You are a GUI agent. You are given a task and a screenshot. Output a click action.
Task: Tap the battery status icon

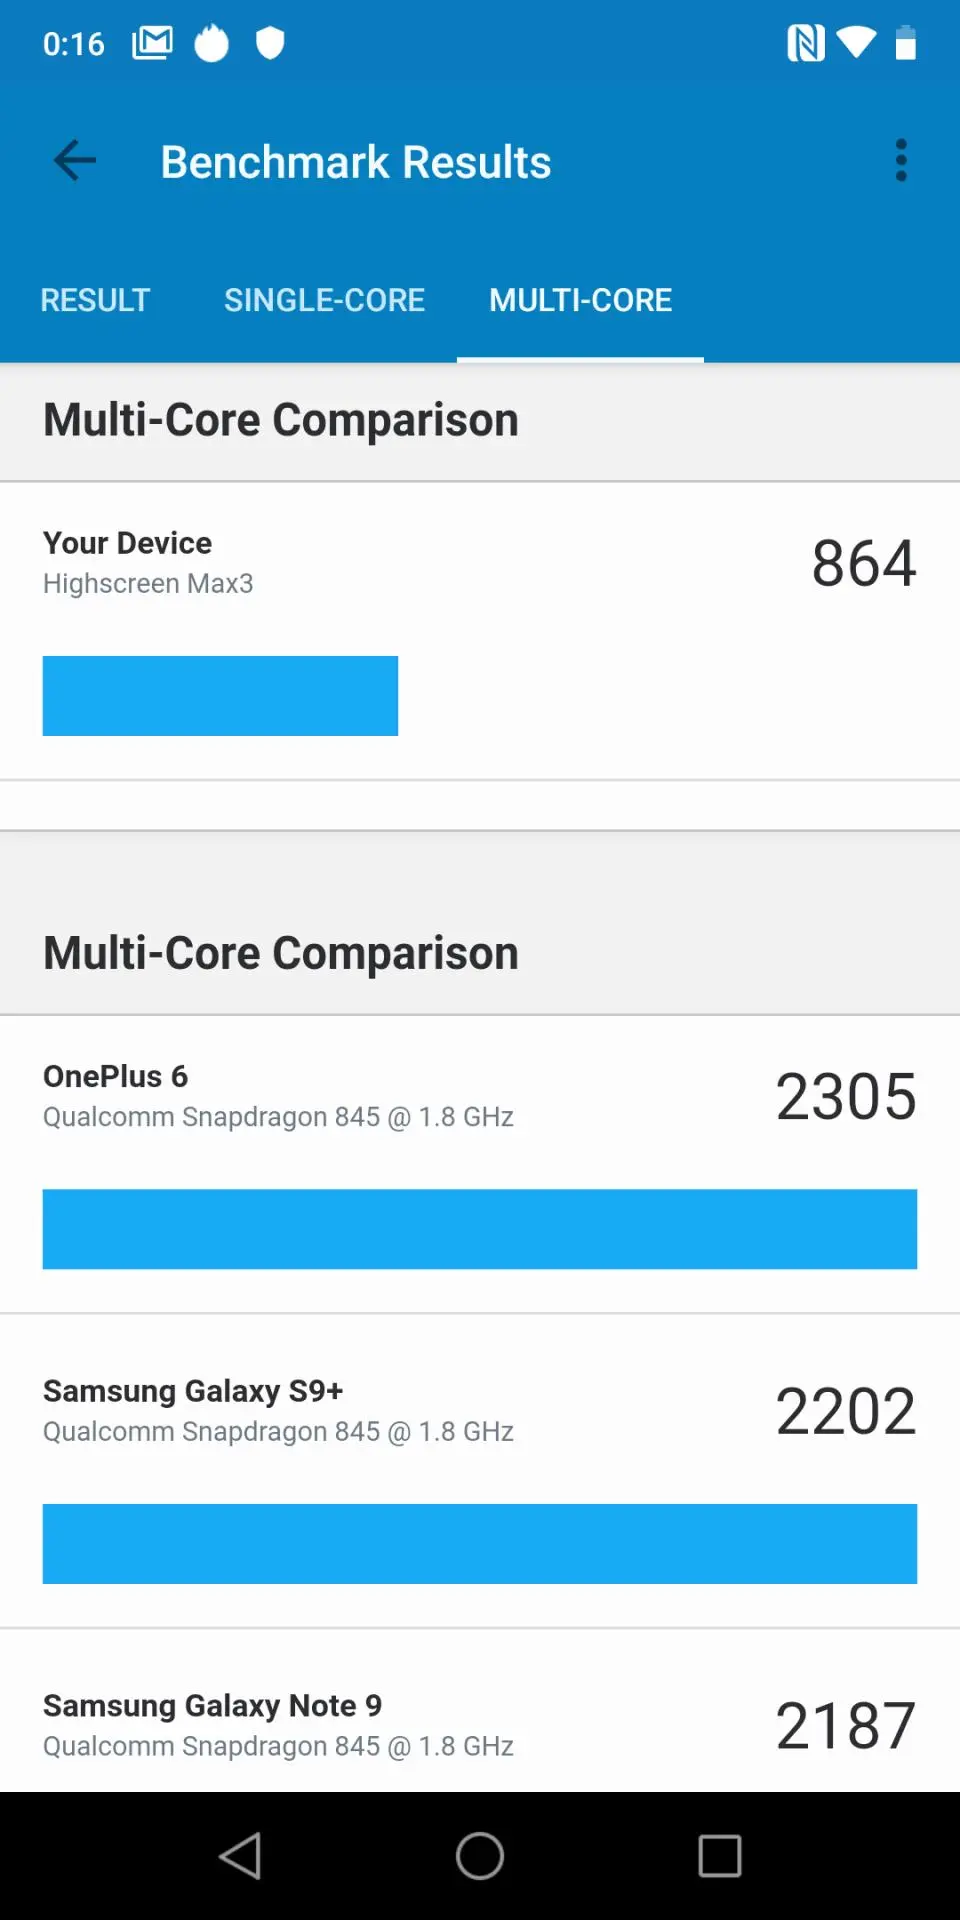pyautogui.click(x=905, y=43)
